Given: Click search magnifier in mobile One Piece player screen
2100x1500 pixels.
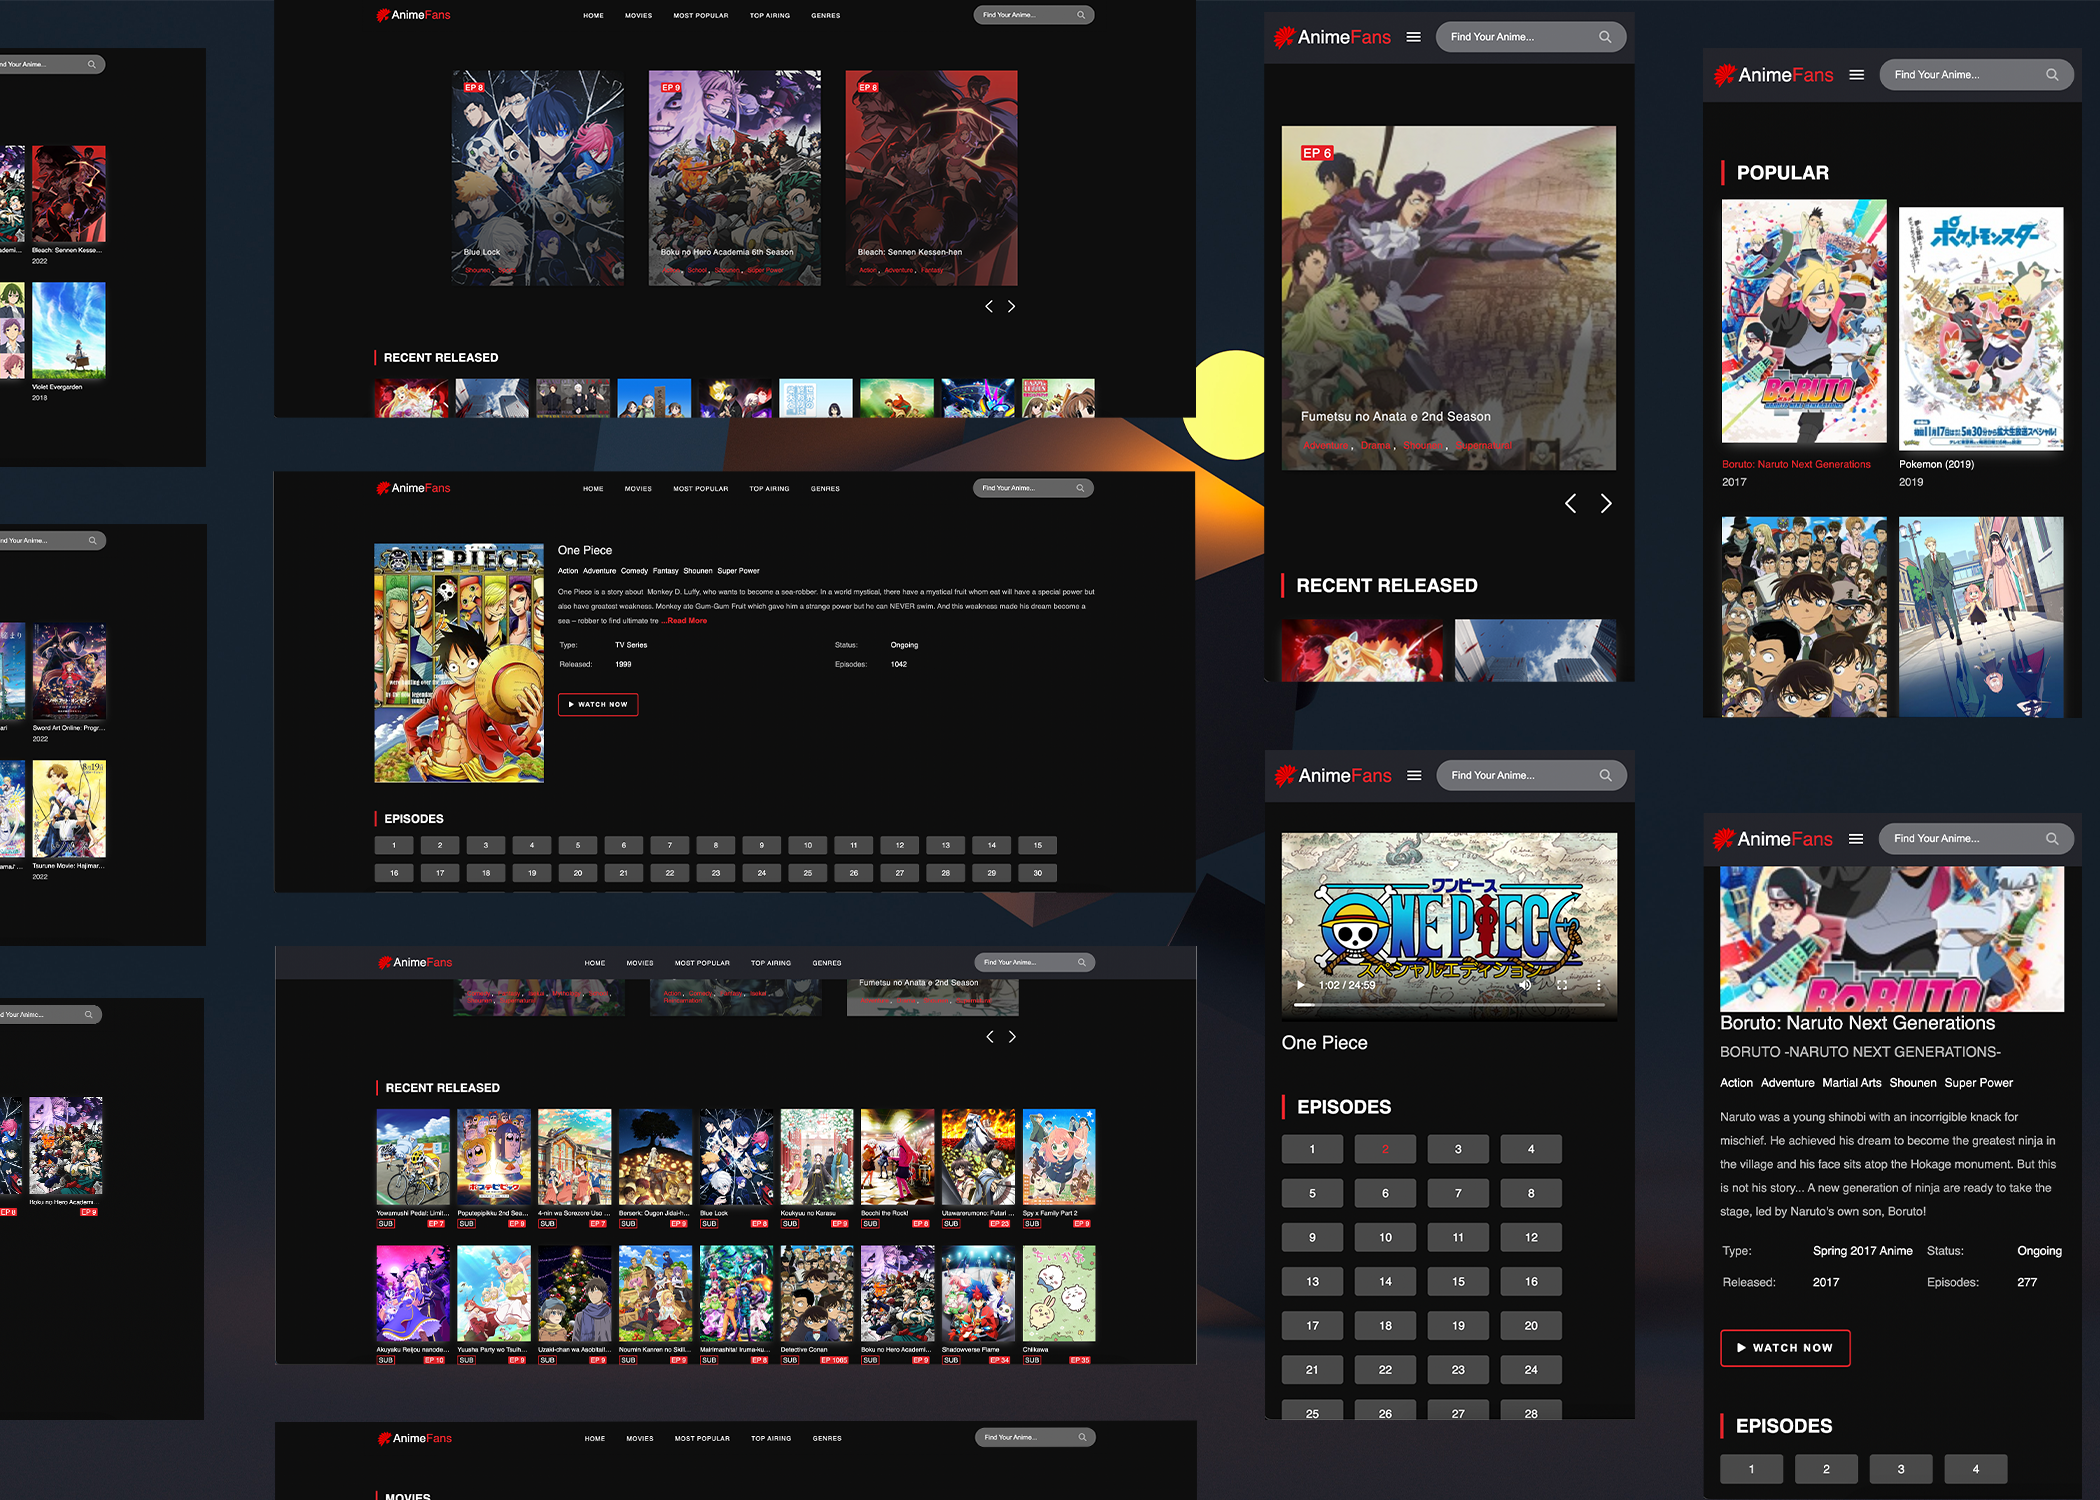Looking at the screenshot, I should pyautogui.click(x=1605, y=775).
